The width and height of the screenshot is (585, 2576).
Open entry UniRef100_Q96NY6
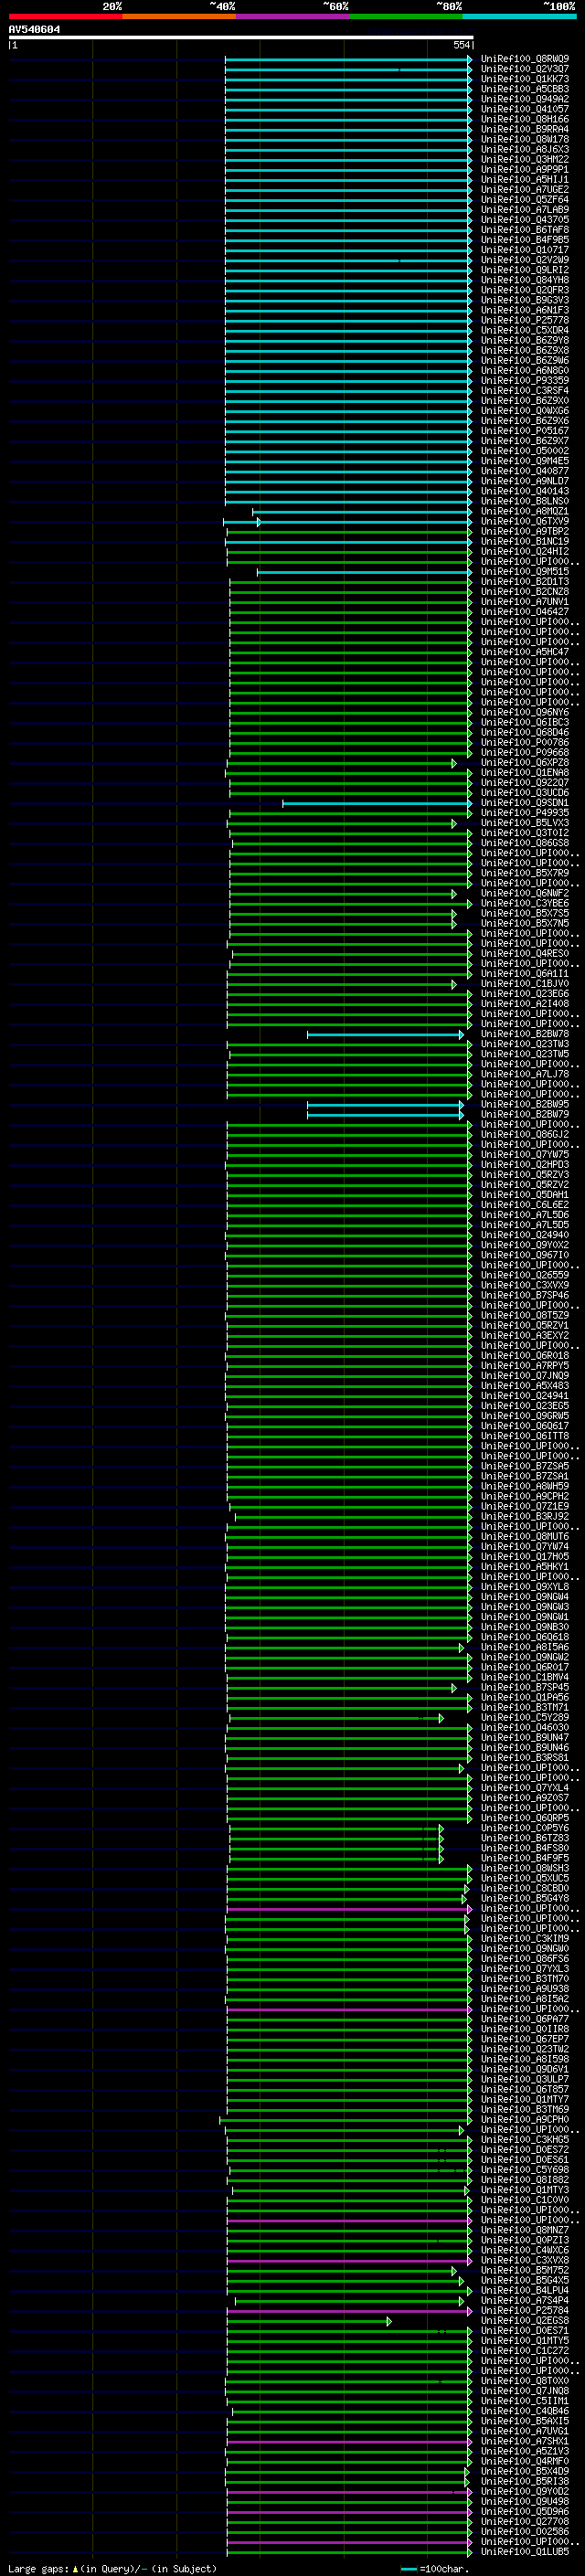pos(525,712)
